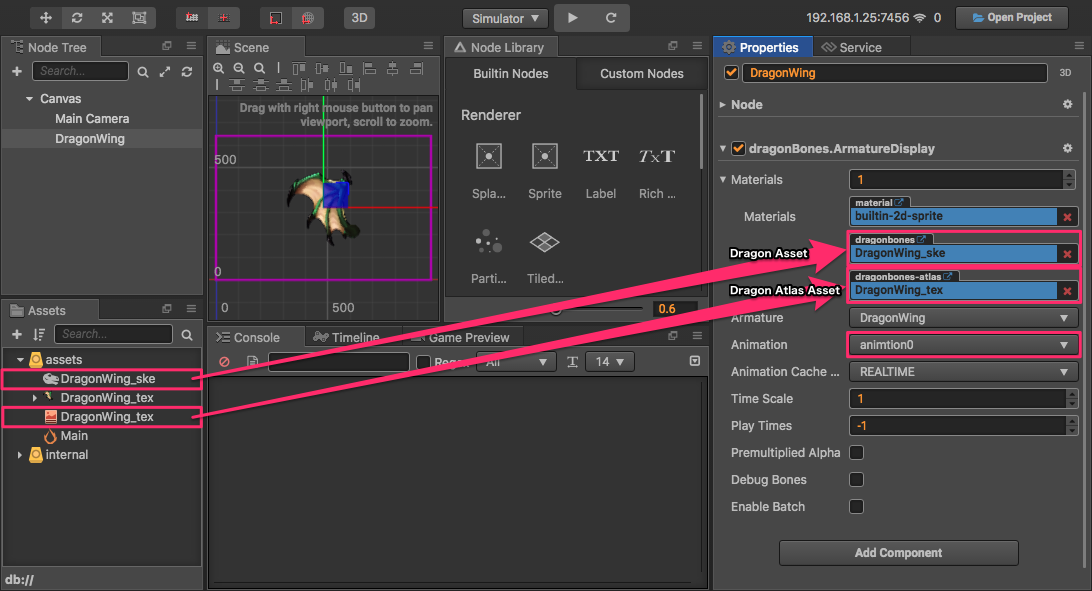The image size is (1092, 591).
Task: Clear the console log
Action: click(224, 362)
